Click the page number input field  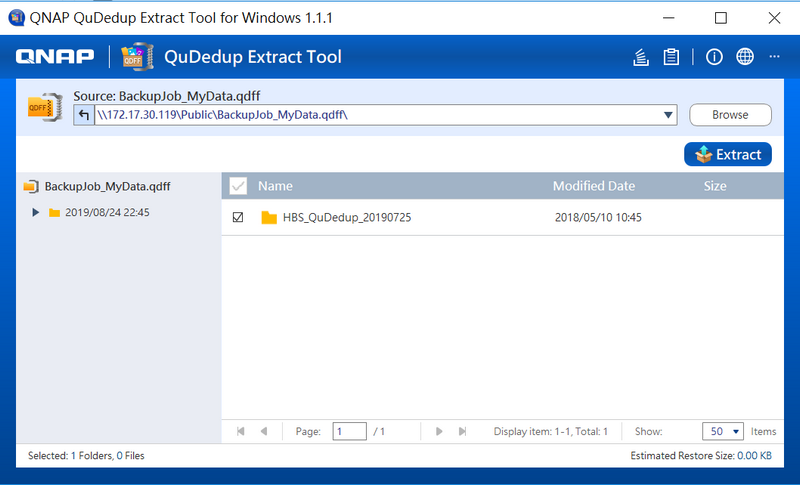pyautogui.click(x=349, y=431)
